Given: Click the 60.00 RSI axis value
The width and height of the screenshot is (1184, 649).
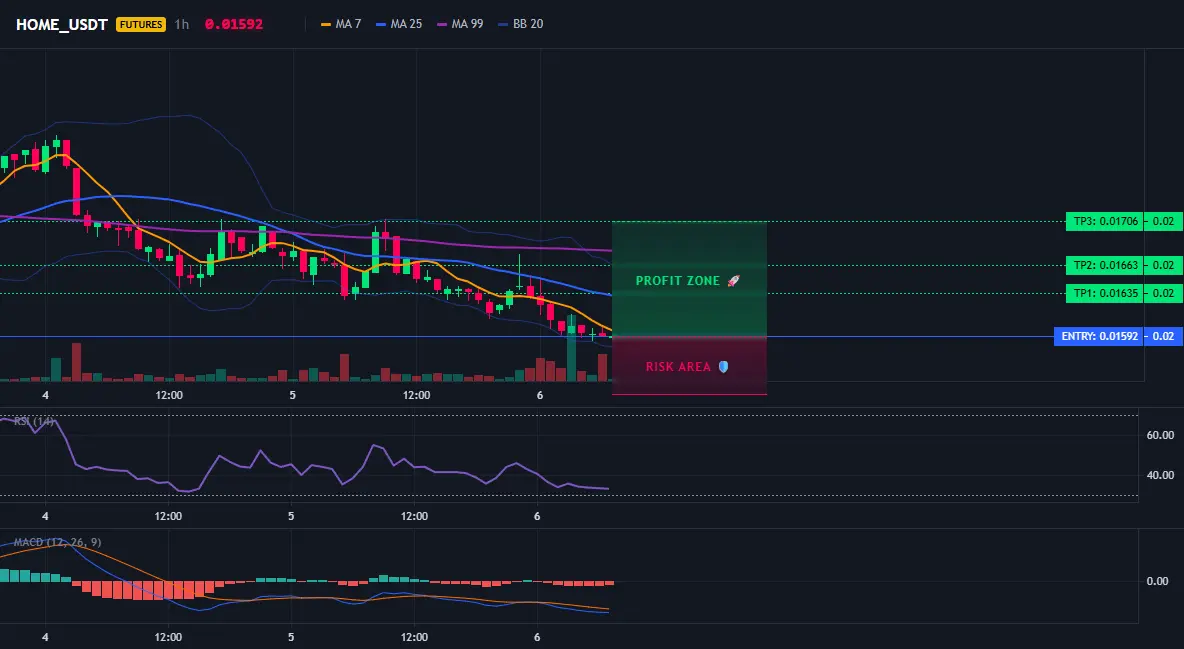Looking at the screenshot, I should coord(1161,435).
